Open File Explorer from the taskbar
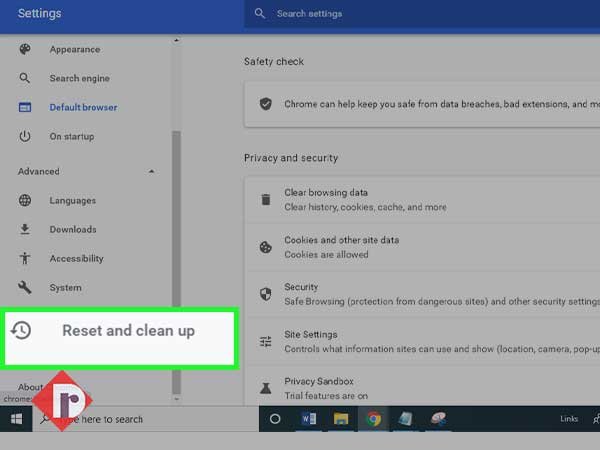Image resolution: width=600 pixels, height=450 pixels. [341, 419]
